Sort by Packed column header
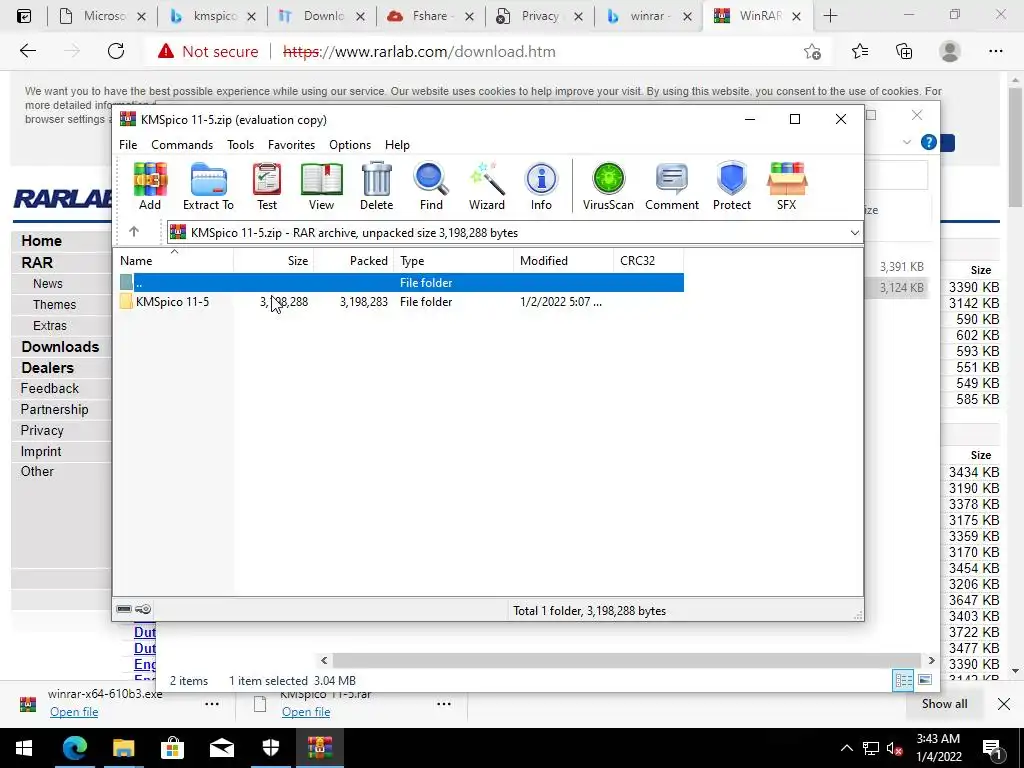 coord(354,261)
